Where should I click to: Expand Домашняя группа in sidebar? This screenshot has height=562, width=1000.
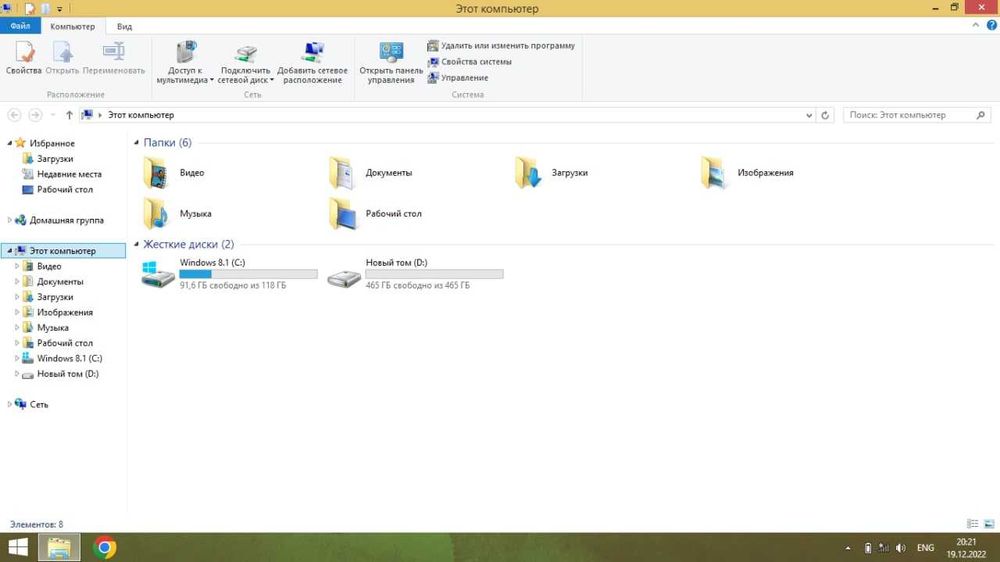point(10,220)
